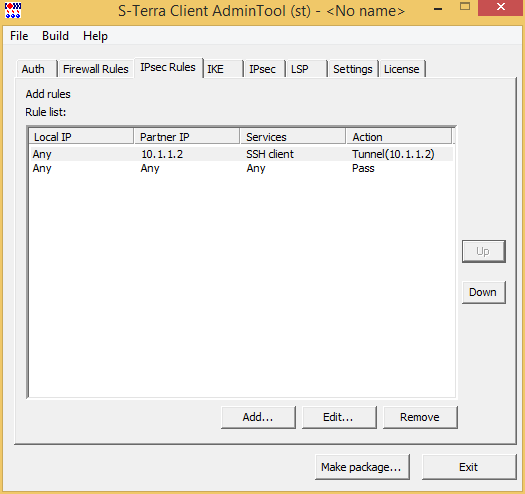Open the Settings tab
525x494 pixels.
353,69
